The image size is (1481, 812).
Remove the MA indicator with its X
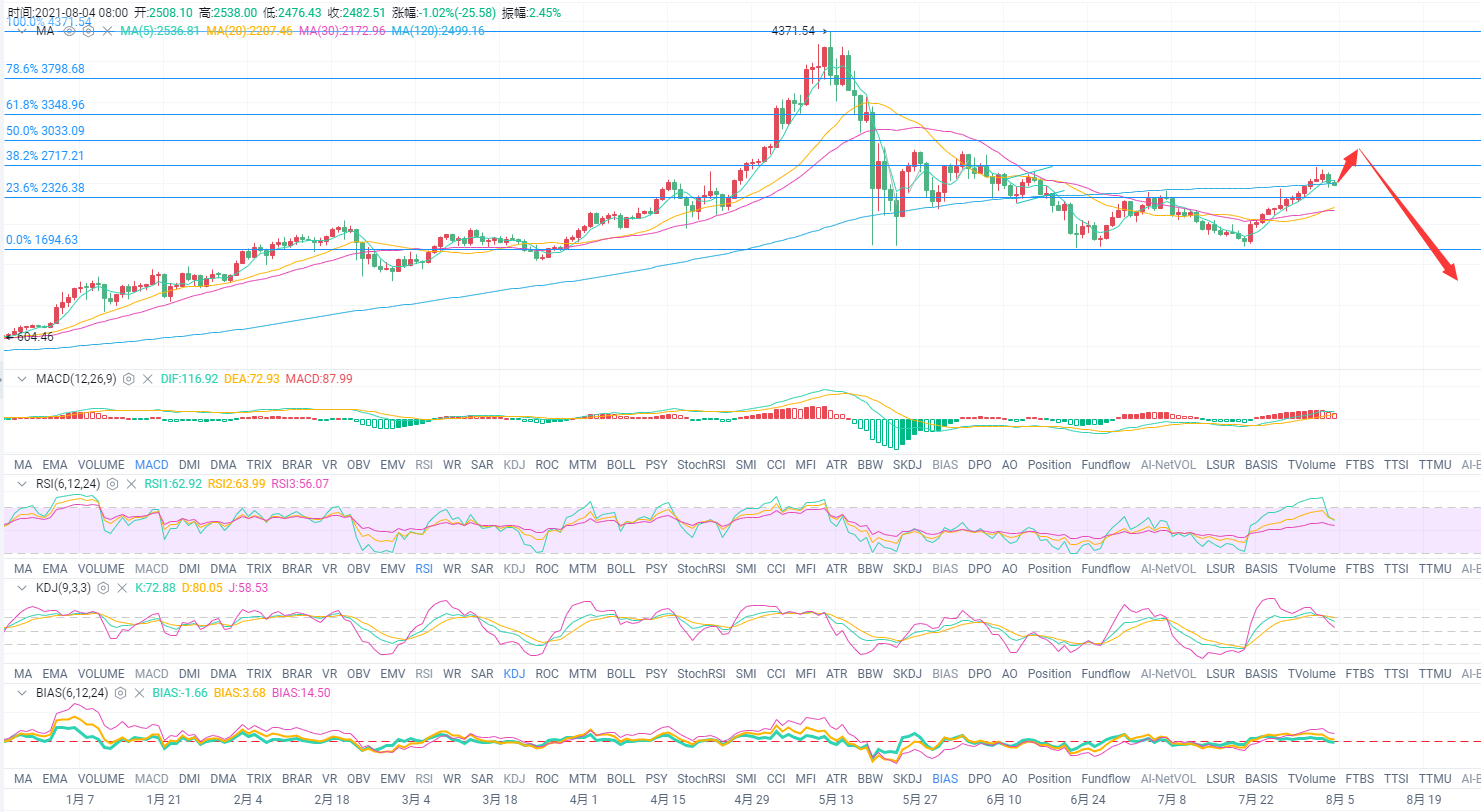coord(107,31)
